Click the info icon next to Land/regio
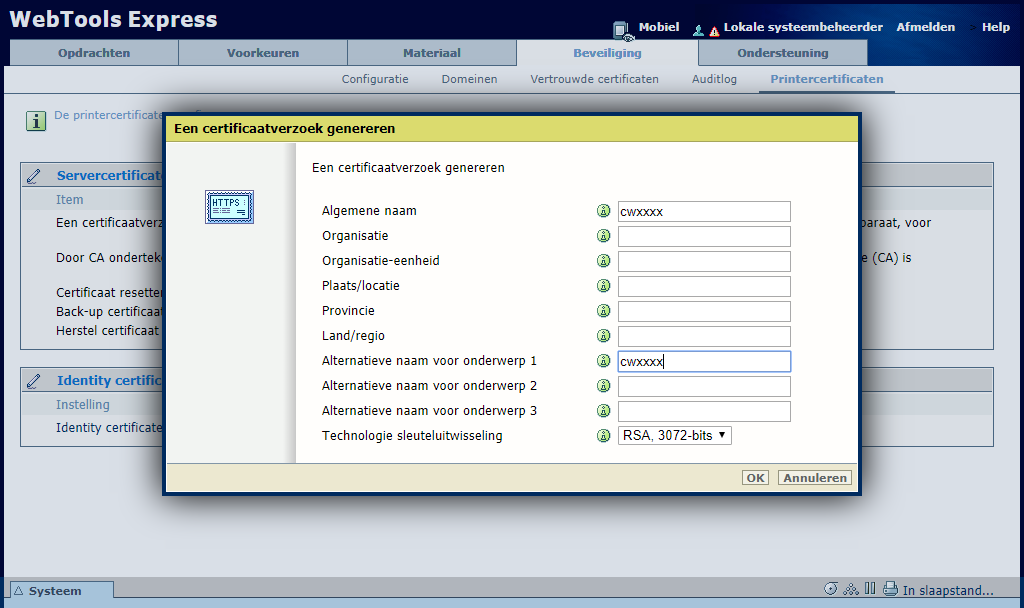 pyautogui.click(x=603, y=336)
